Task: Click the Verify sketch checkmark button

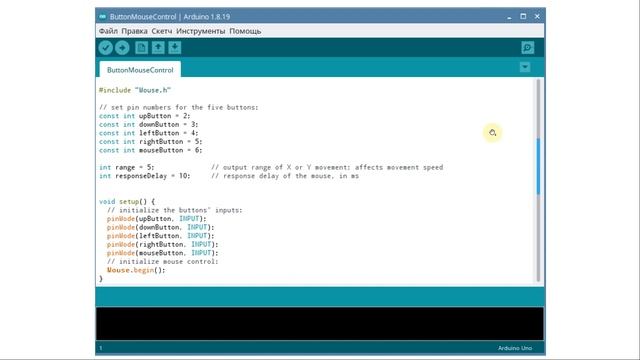Action: (106, 48)
